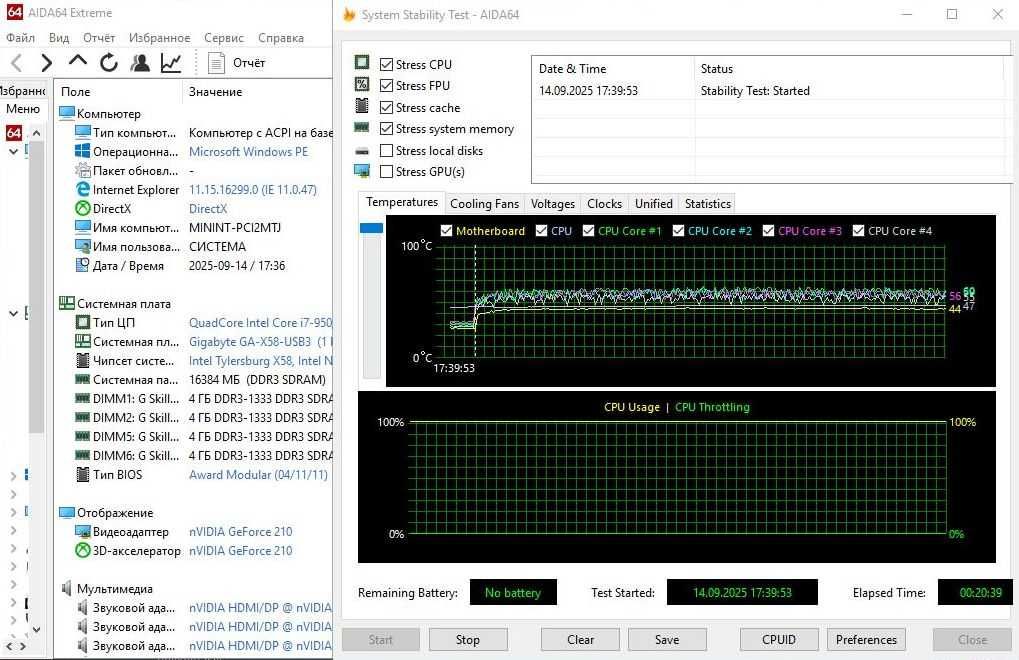Click the back navigation arrow

click(x=17, y=63)
